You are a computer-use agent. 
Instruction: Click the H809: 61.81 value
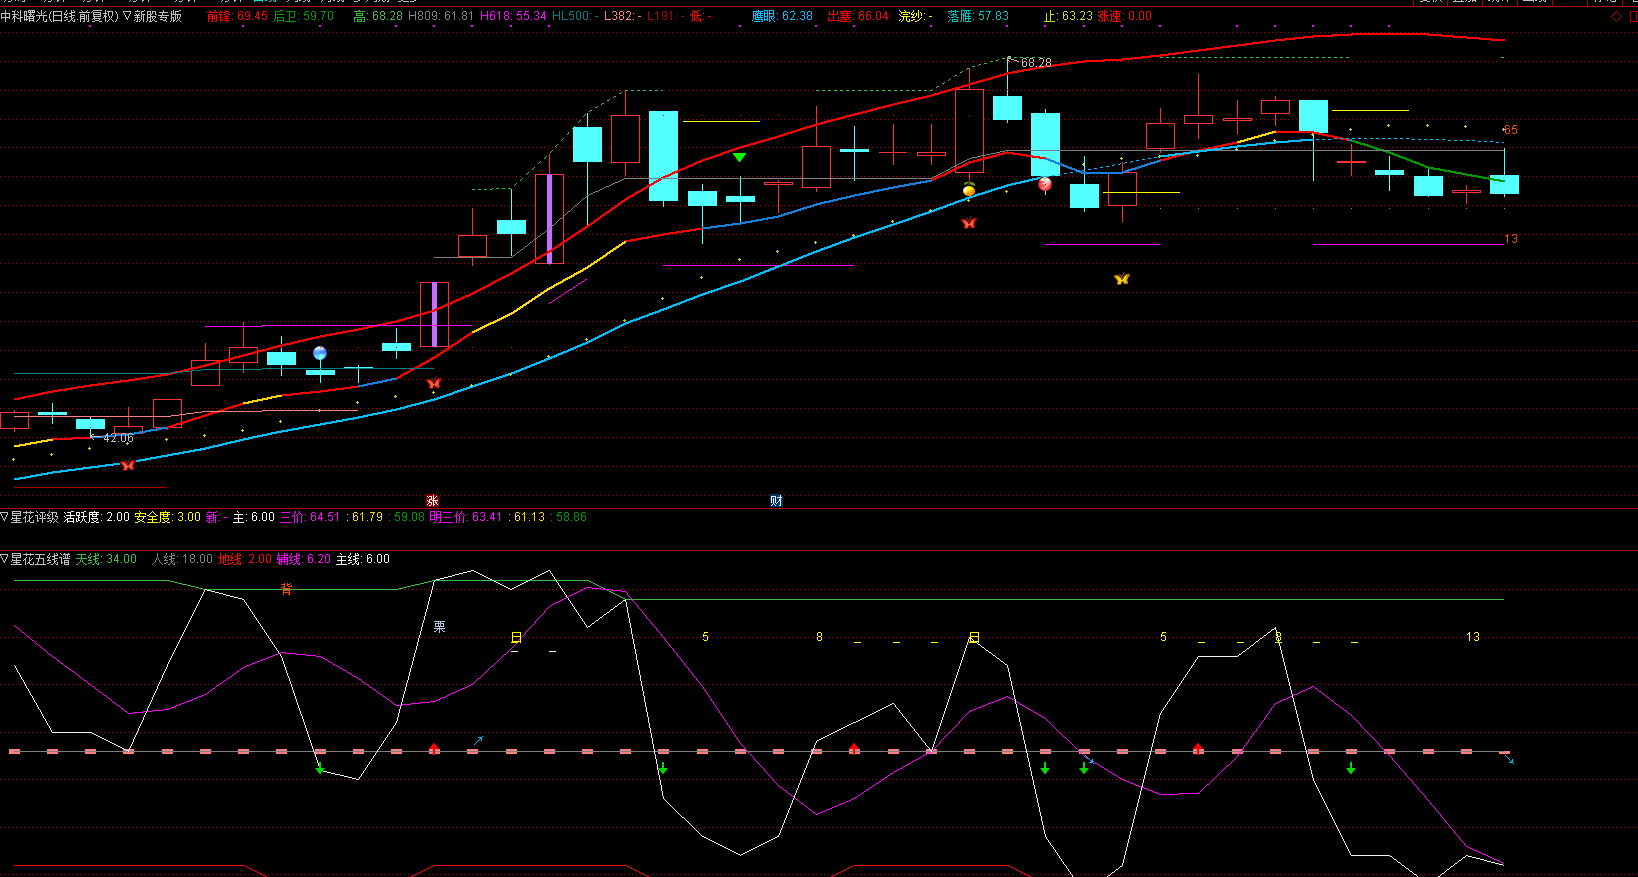441,16
